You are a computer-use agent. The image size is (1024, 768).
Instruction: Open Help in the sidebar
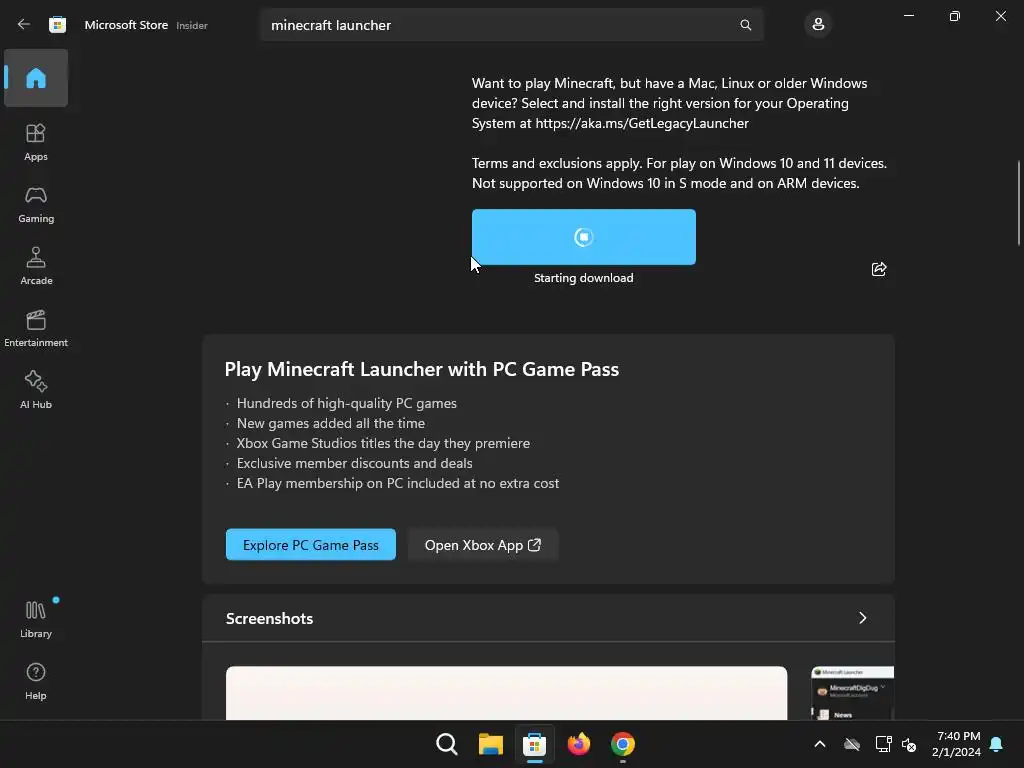36,681
